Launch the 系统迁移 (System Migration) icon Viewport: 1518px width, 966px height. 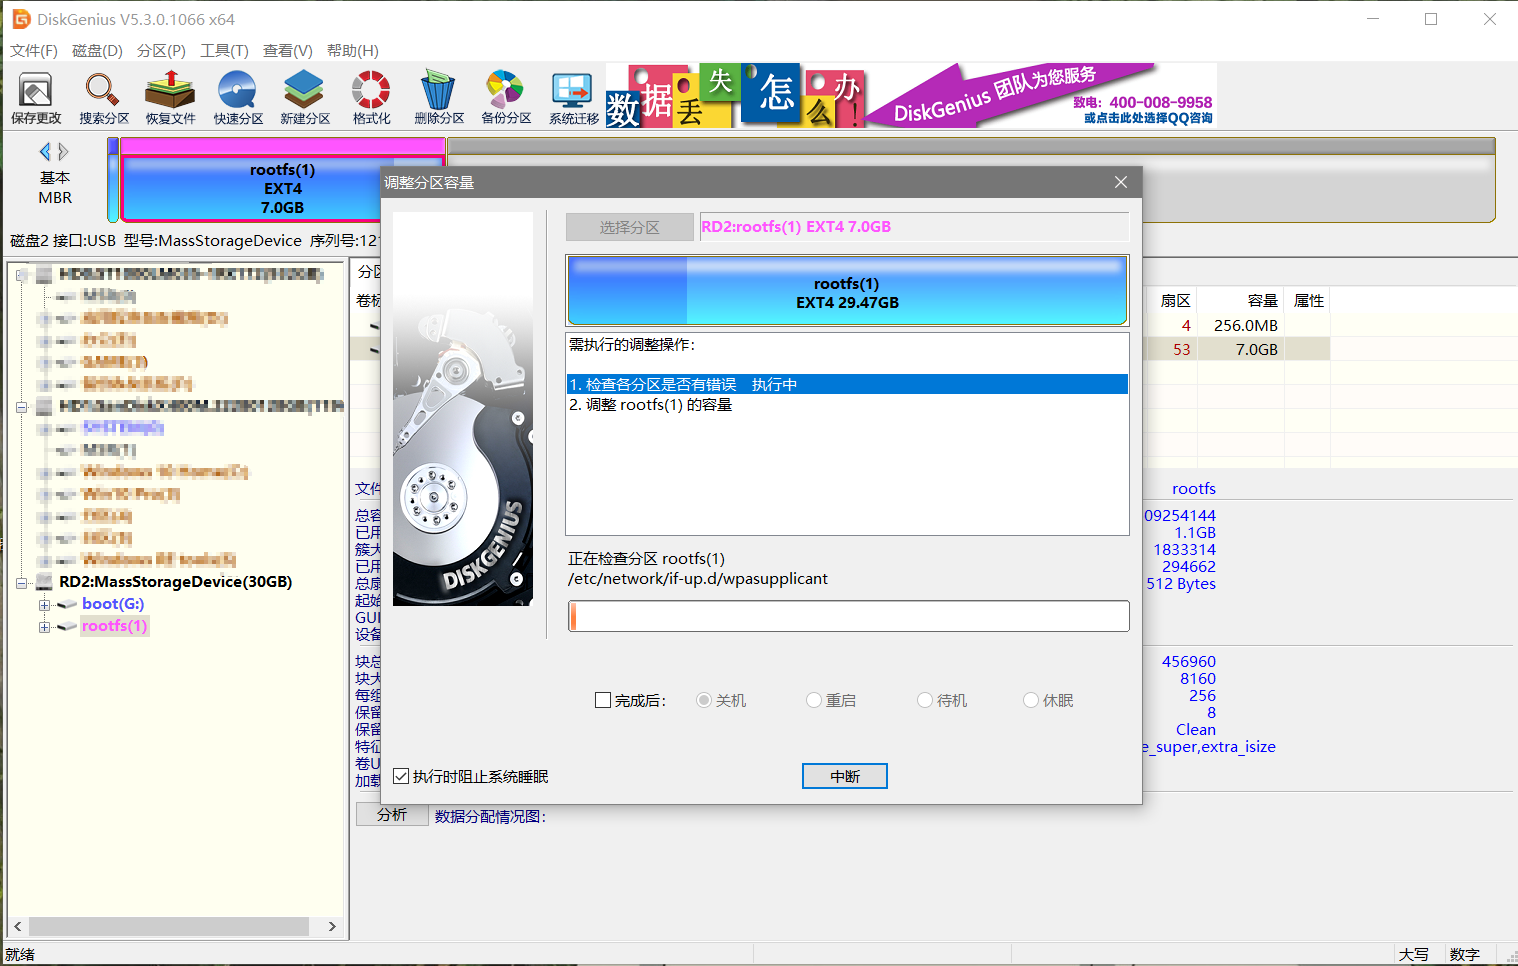(573, 98)
